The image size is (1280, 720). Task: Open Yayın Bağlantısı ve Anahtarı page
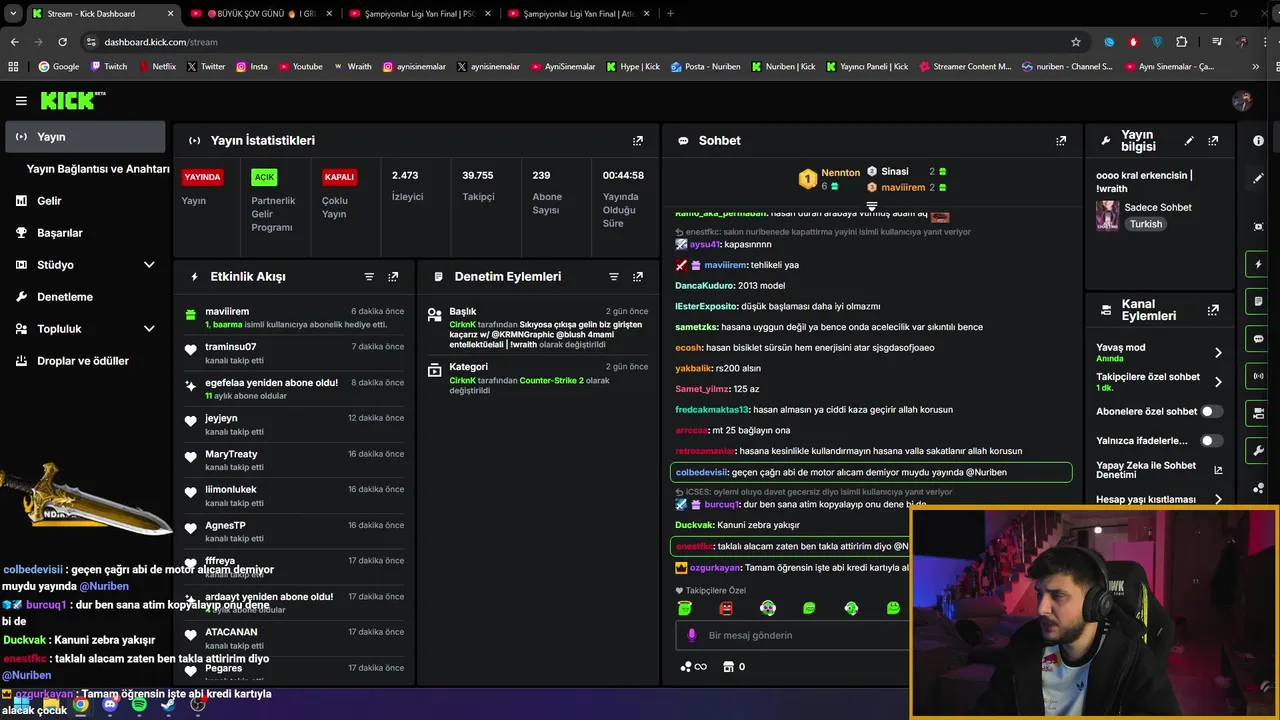tap(98, 169)
